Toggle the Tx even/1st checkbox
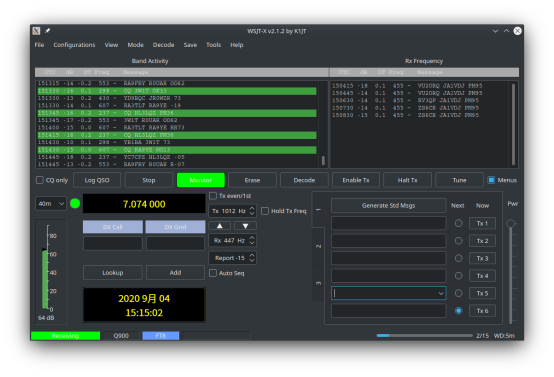Image resolution: width=554 pixels, height=377 pixels. click(213, 196)
